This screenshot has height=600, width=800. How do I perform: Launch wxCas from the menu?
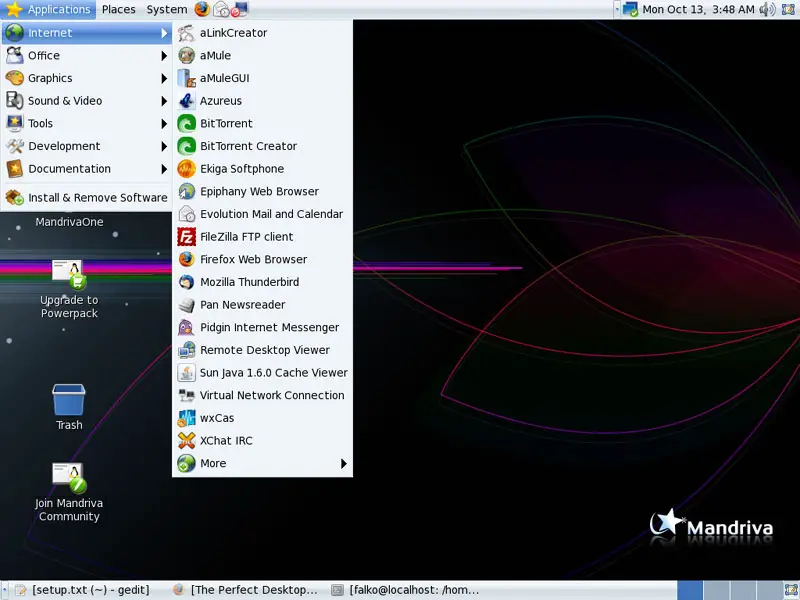[262, 418]
